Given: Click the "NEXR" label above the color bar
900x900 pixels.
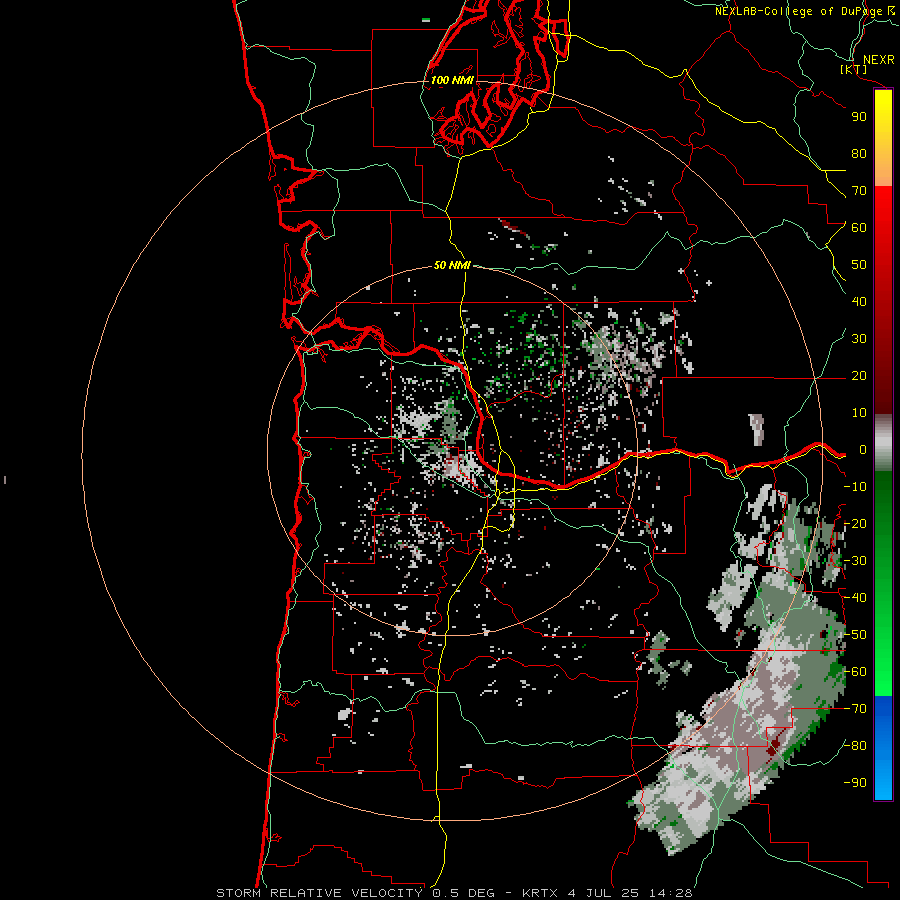Looking at the screenshot, I should (x=879, y=60).
